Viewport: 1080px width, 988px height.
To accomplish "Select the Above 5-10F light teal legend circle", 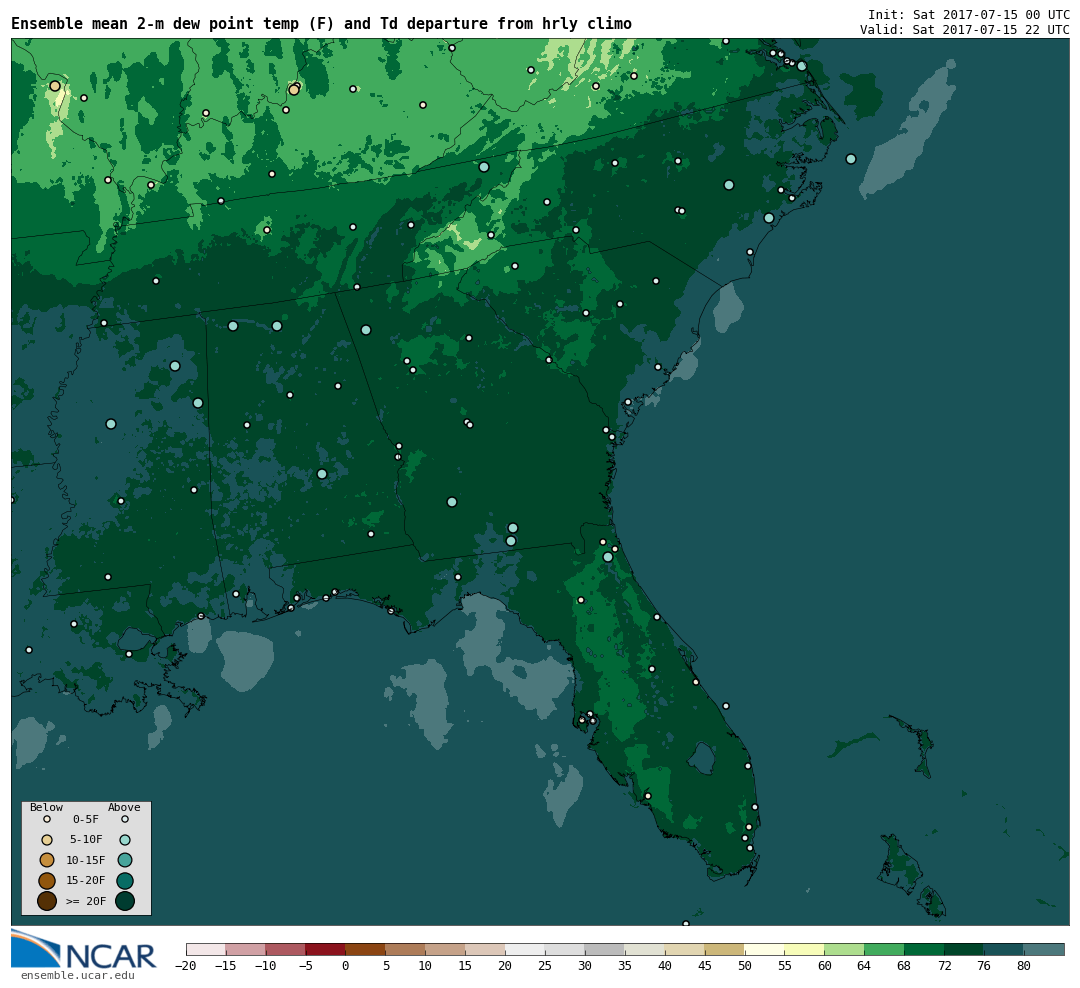I will click(125, 840).
